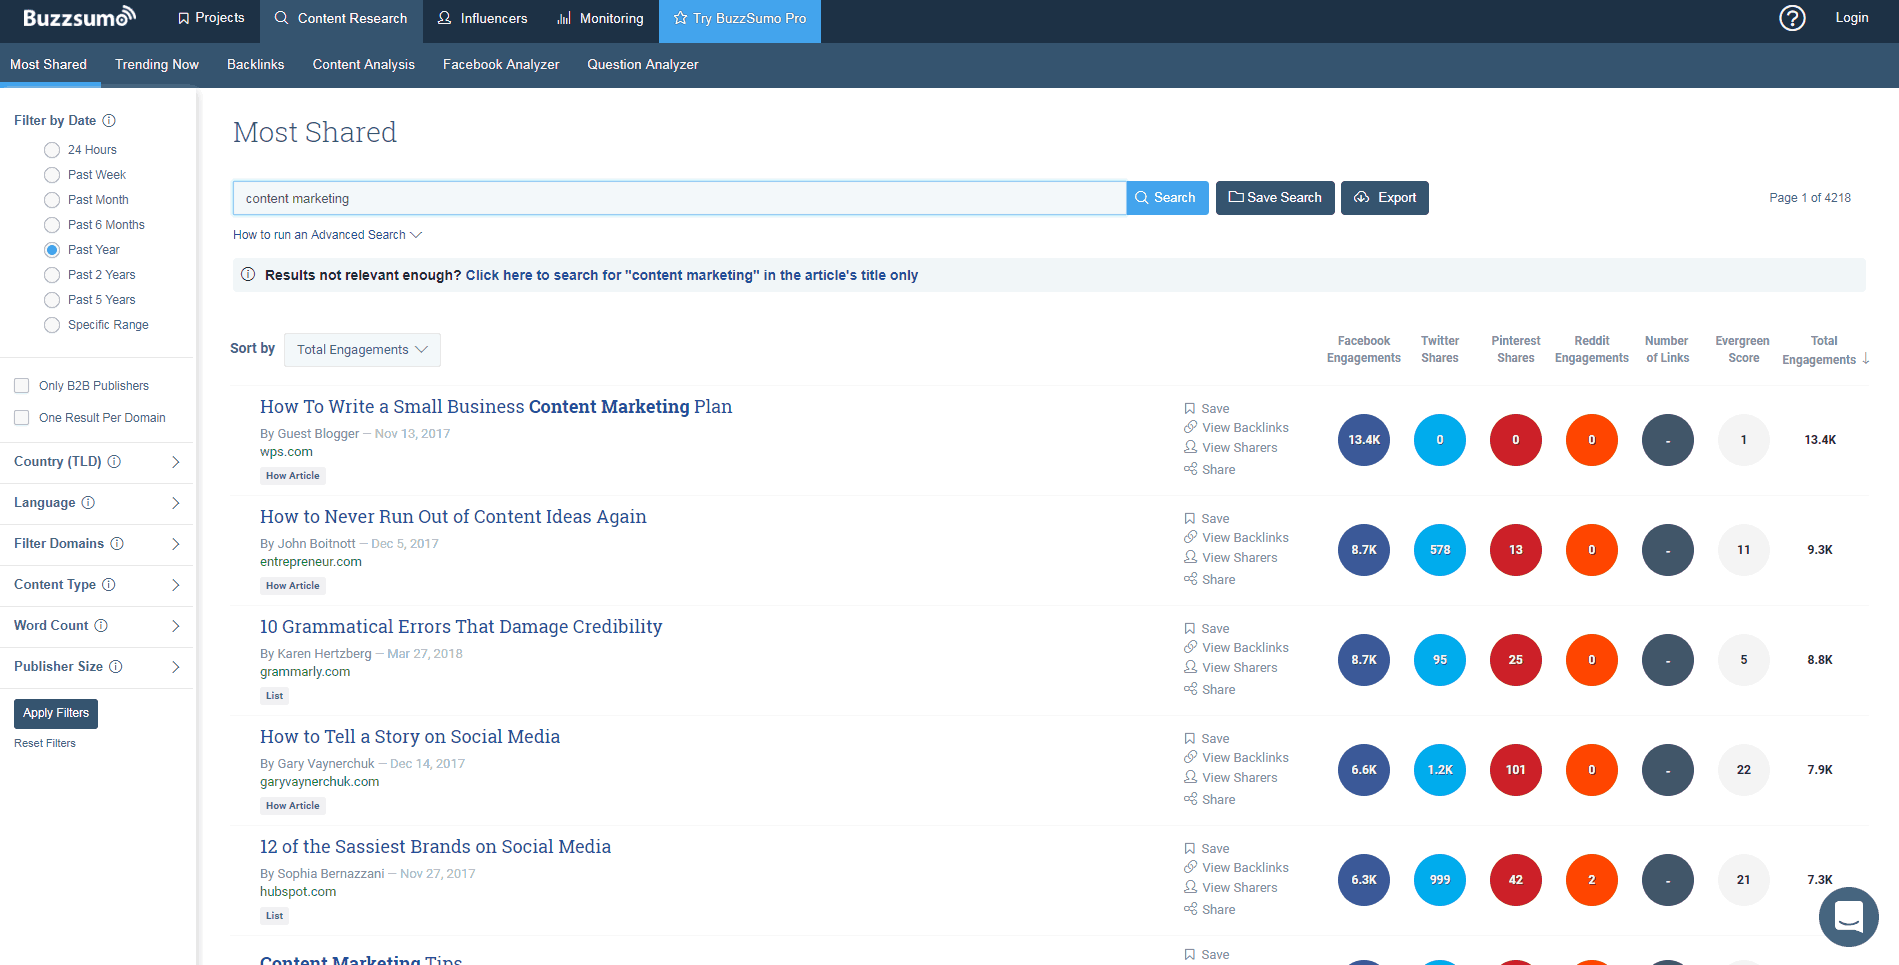1899x965 pixels.
Task: Click the Reset Filters link
Action: (45, 743)
